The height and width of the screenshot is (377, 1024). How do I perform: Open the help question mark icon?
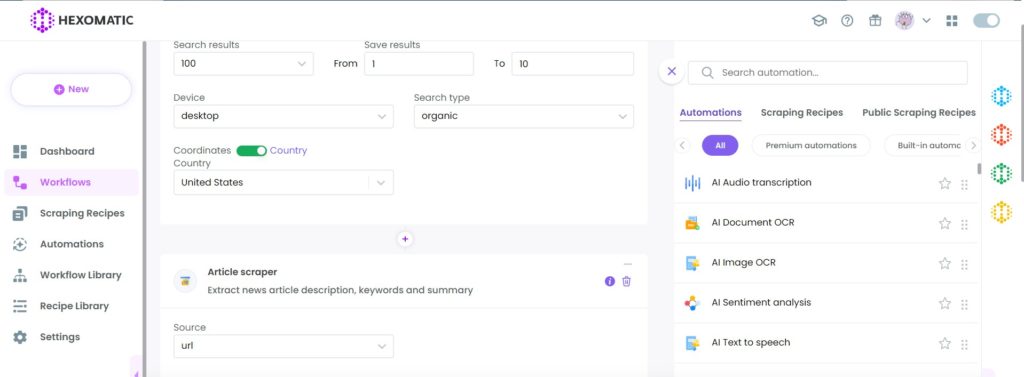point(847,20)
